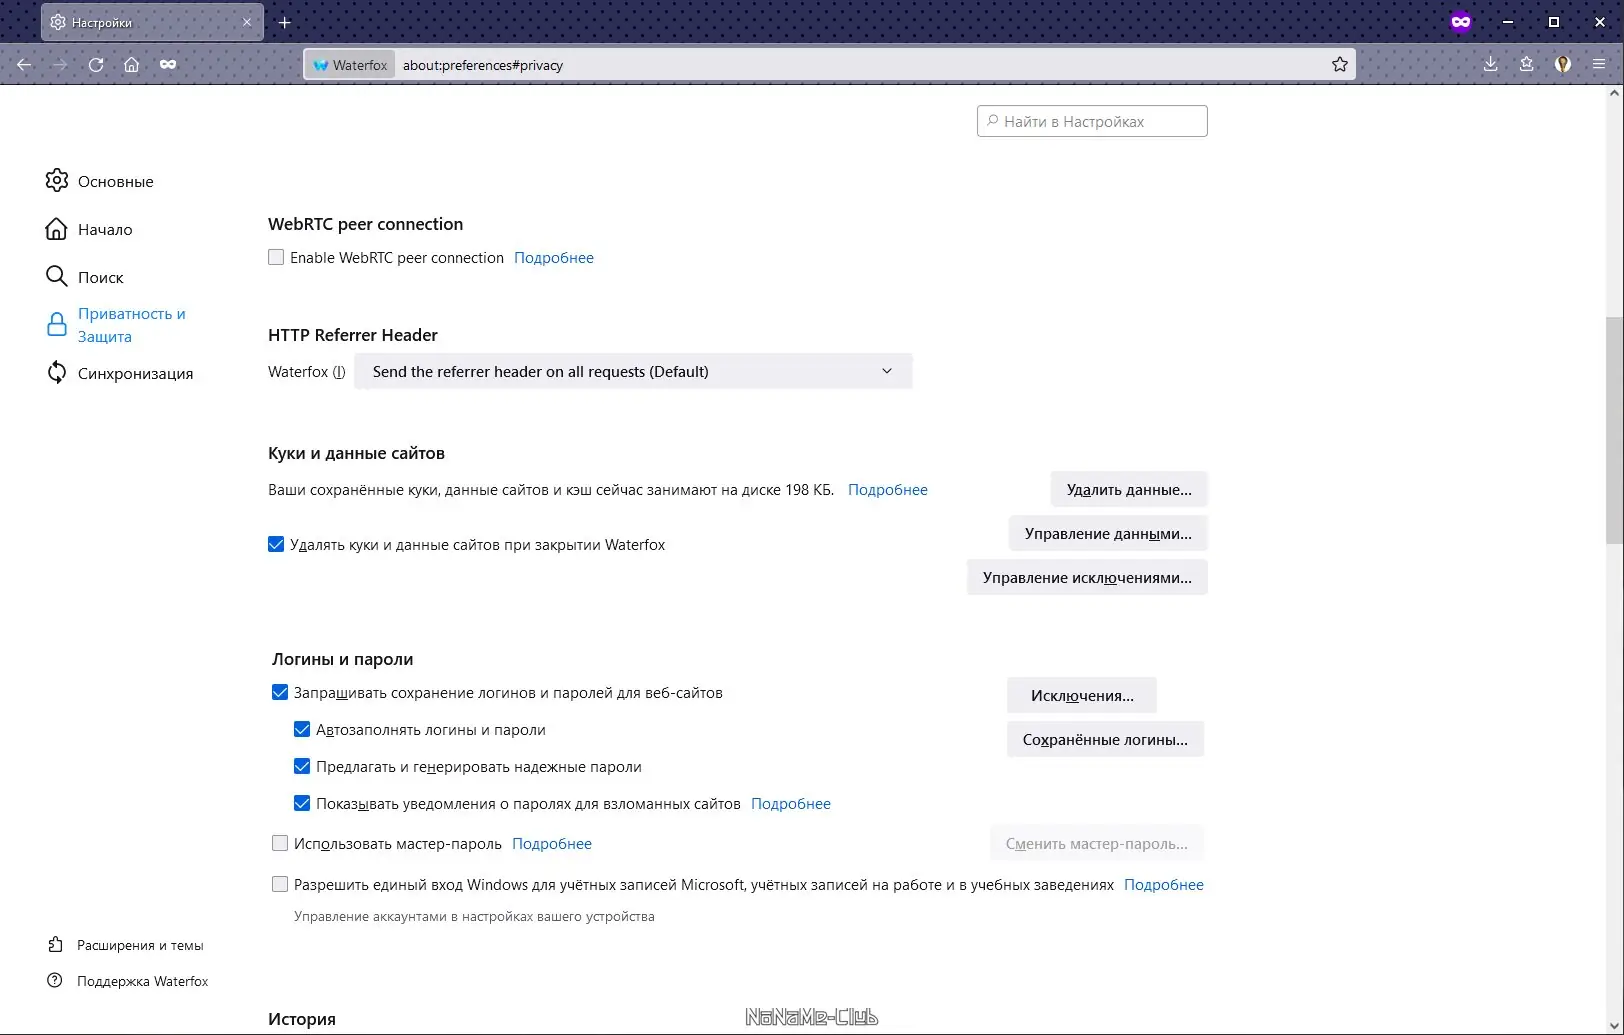Viewport: 1624px width, 1035px height.
Task: Open login Исключения... dialog
Action: [1082, 696]
